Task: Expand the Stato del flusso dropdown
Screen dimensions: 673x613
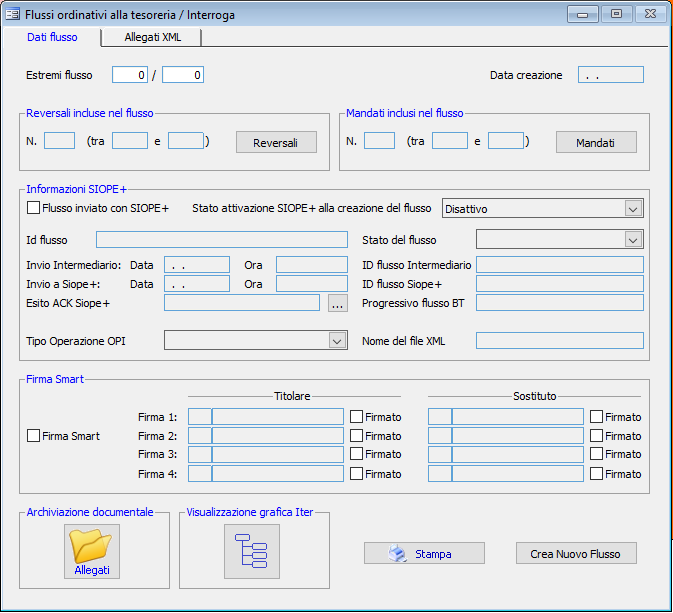Action: [633, 240]
